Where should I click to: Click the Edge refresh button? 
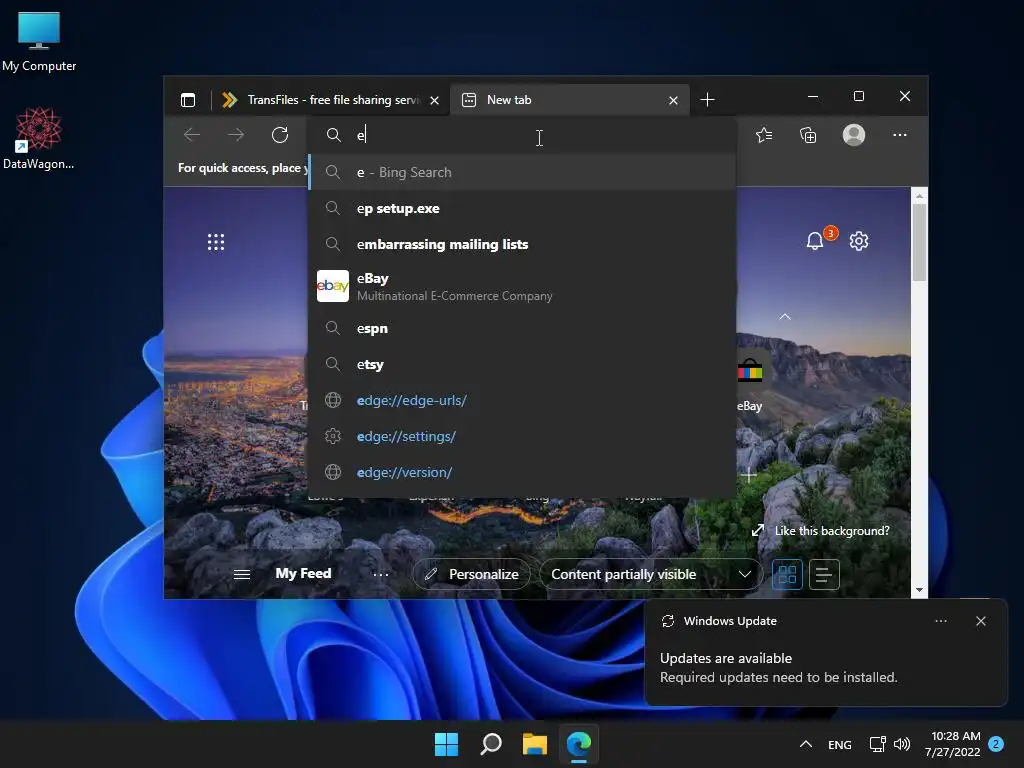pyautogui.click(x=280, y=135)
